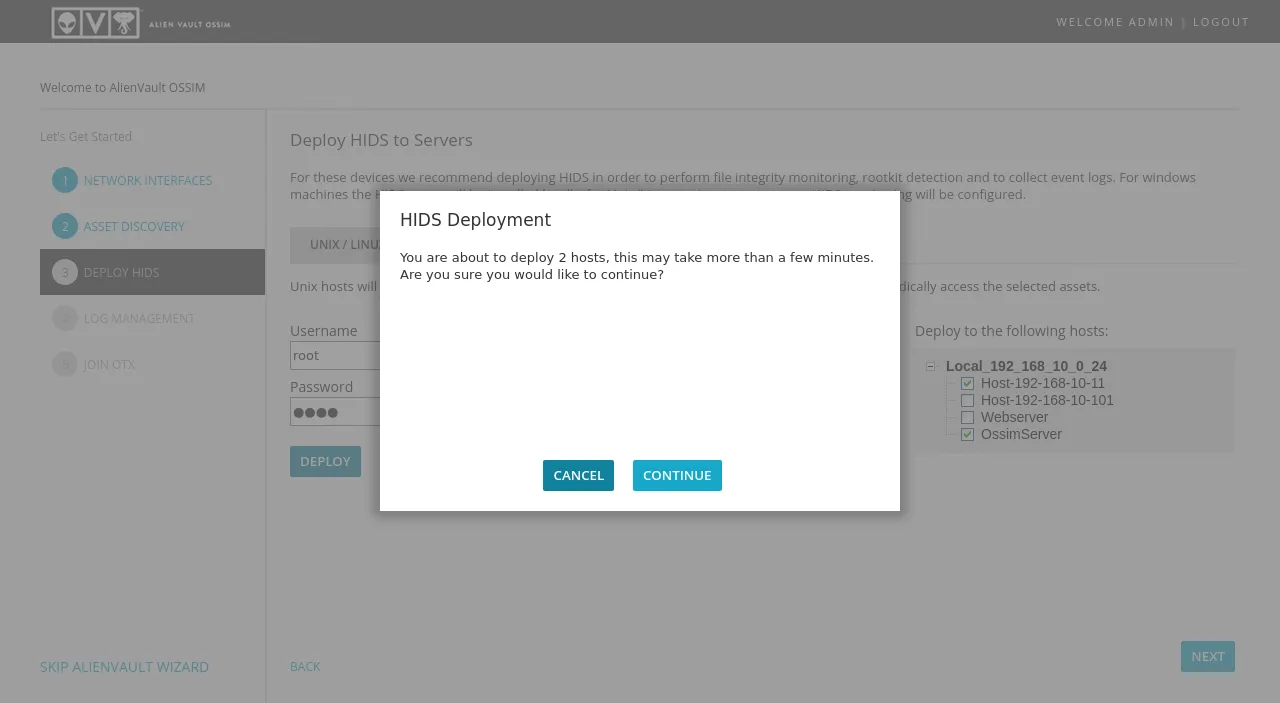Click the step 4 Log Management circle
The height and width of the screenshot is (703, 1280).
(65, 318)
